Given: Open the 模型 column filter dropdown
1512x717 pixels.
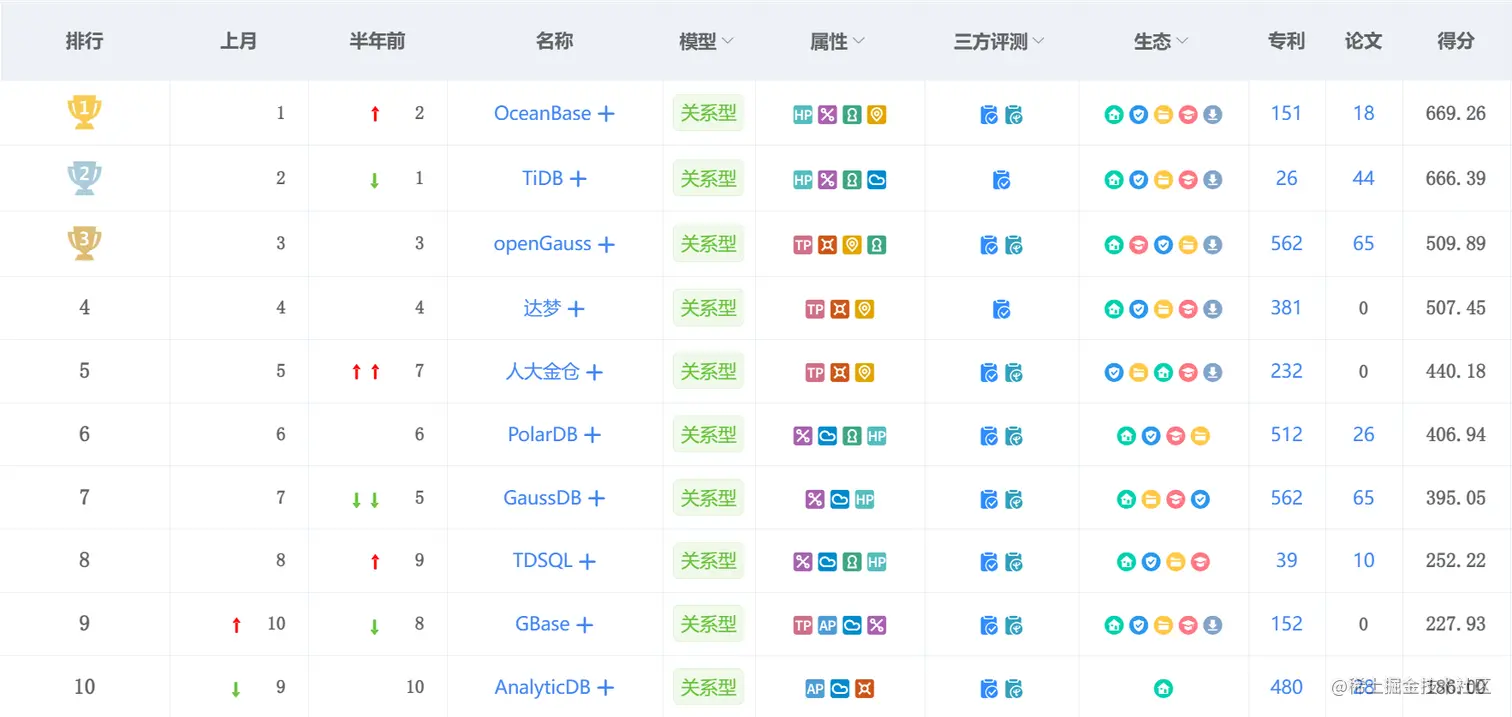Looking at the screenshot, I should pos(728,41).
